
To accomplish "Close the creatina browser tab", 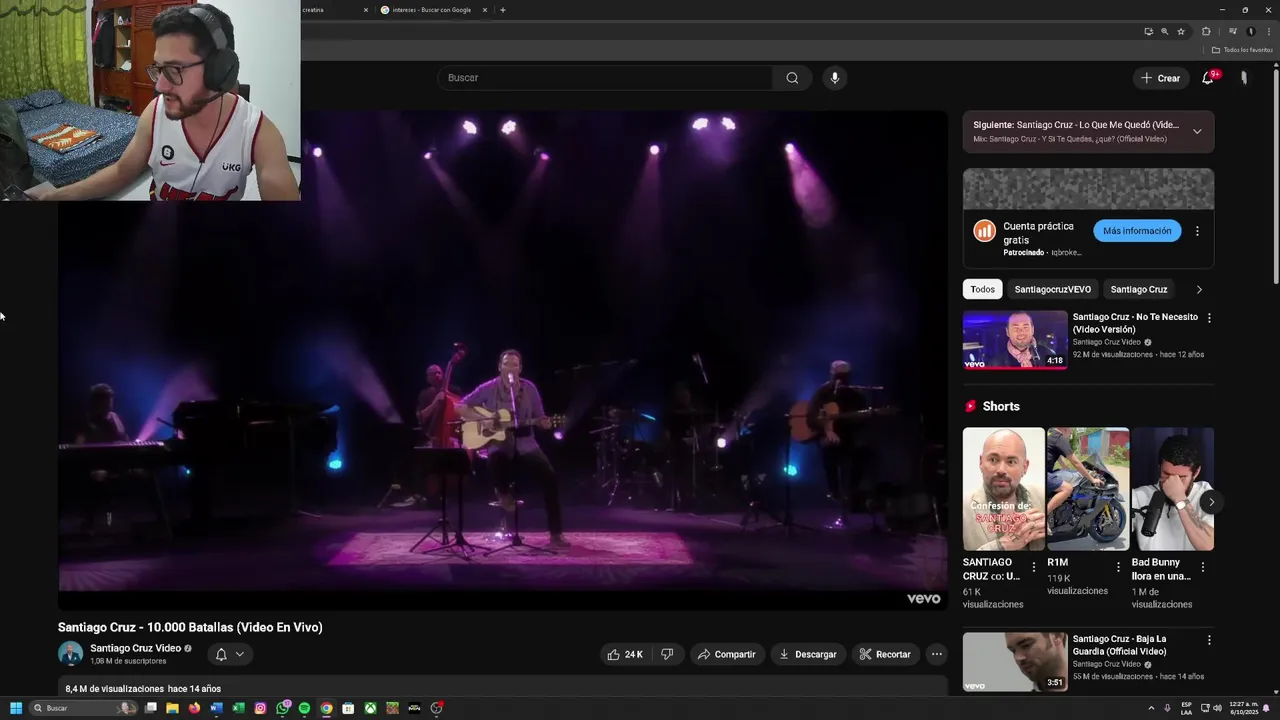I will 365,10.
